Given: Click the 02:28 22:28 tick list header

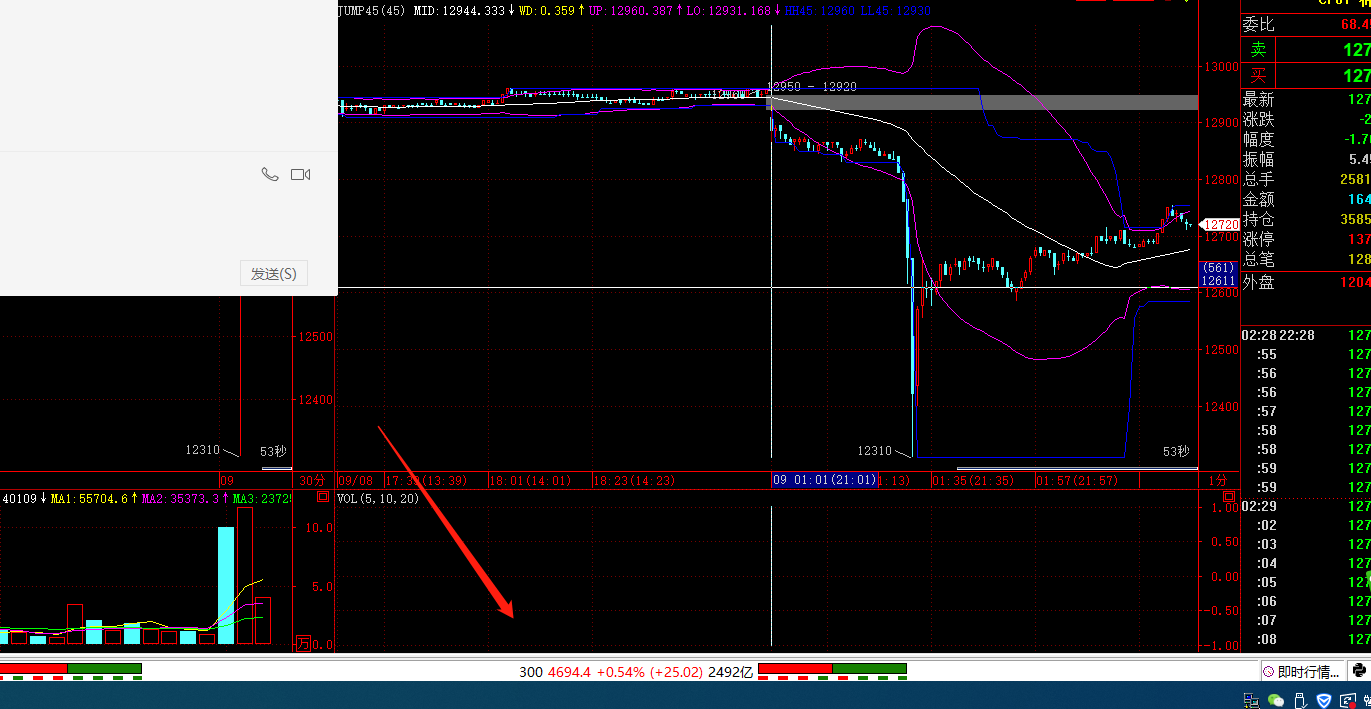Looking at the screenshot, I should 1278,335.
